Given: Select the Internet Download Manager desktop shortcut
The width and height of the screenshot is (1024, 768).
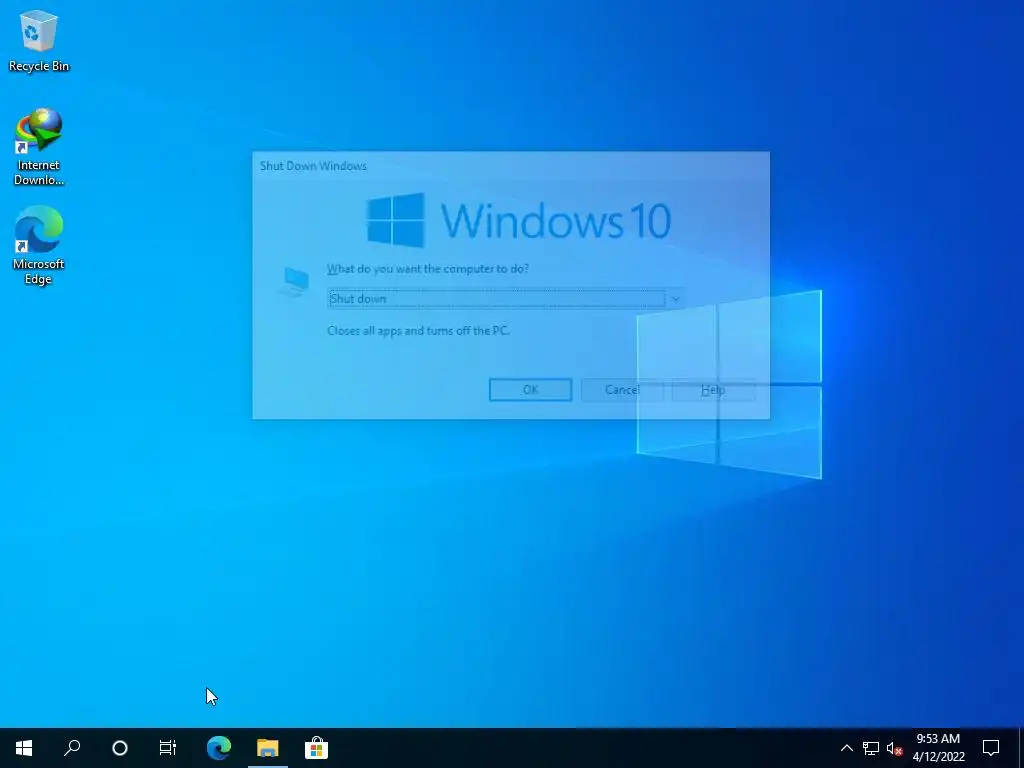Looking at the screenshot, I should coord(39,147).
